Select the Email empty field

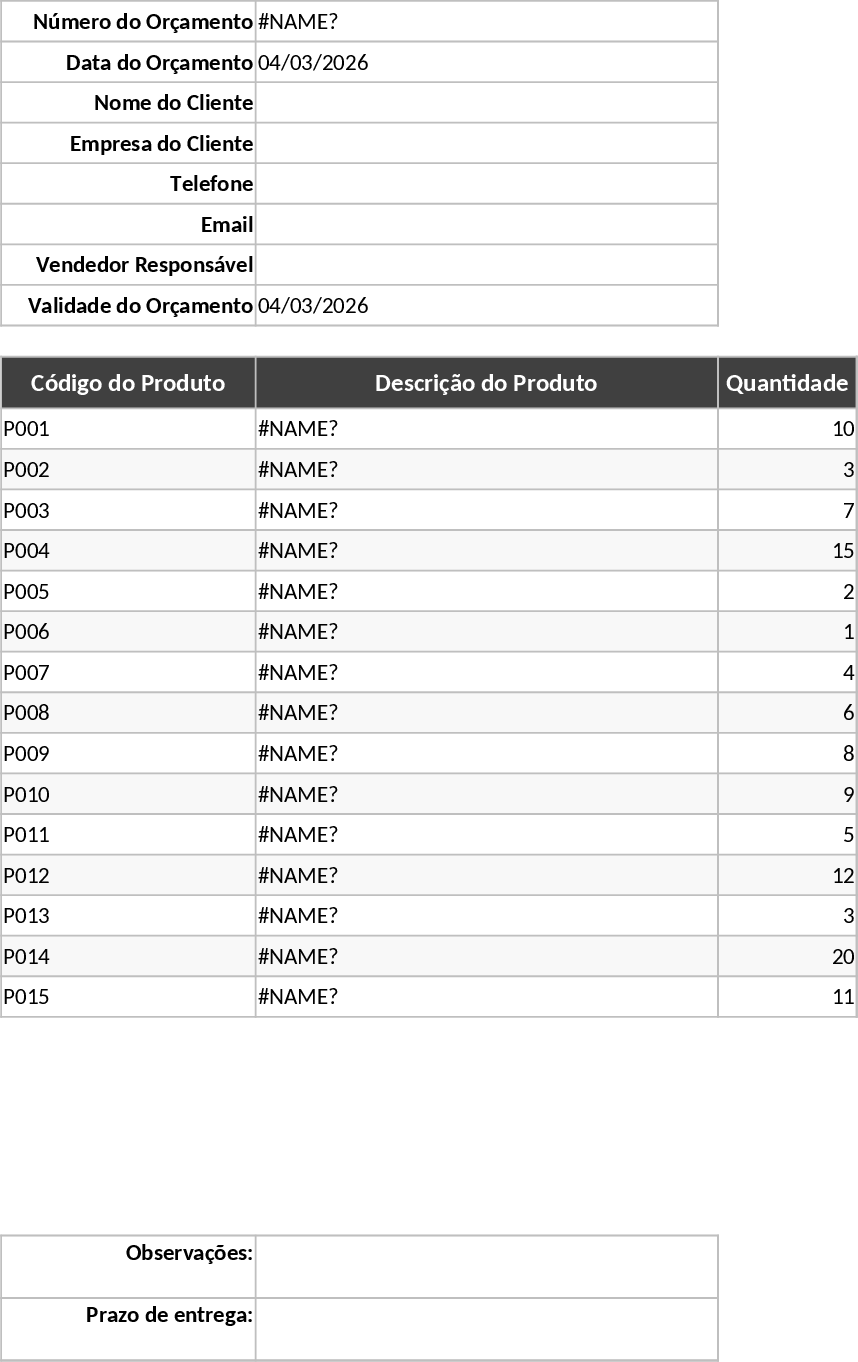(486, 225)
